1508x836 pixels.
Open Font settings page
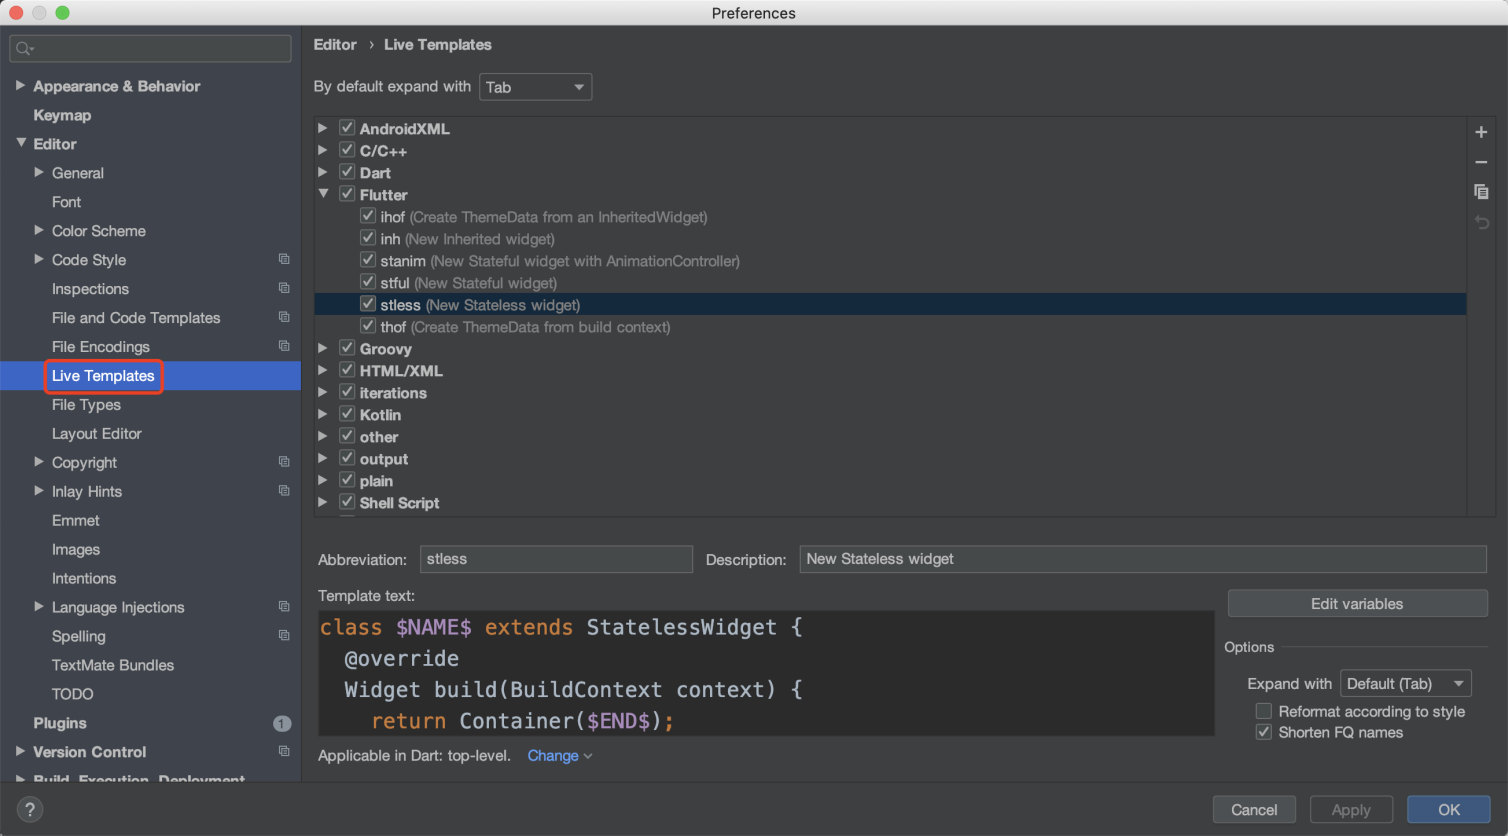point(66,202)
